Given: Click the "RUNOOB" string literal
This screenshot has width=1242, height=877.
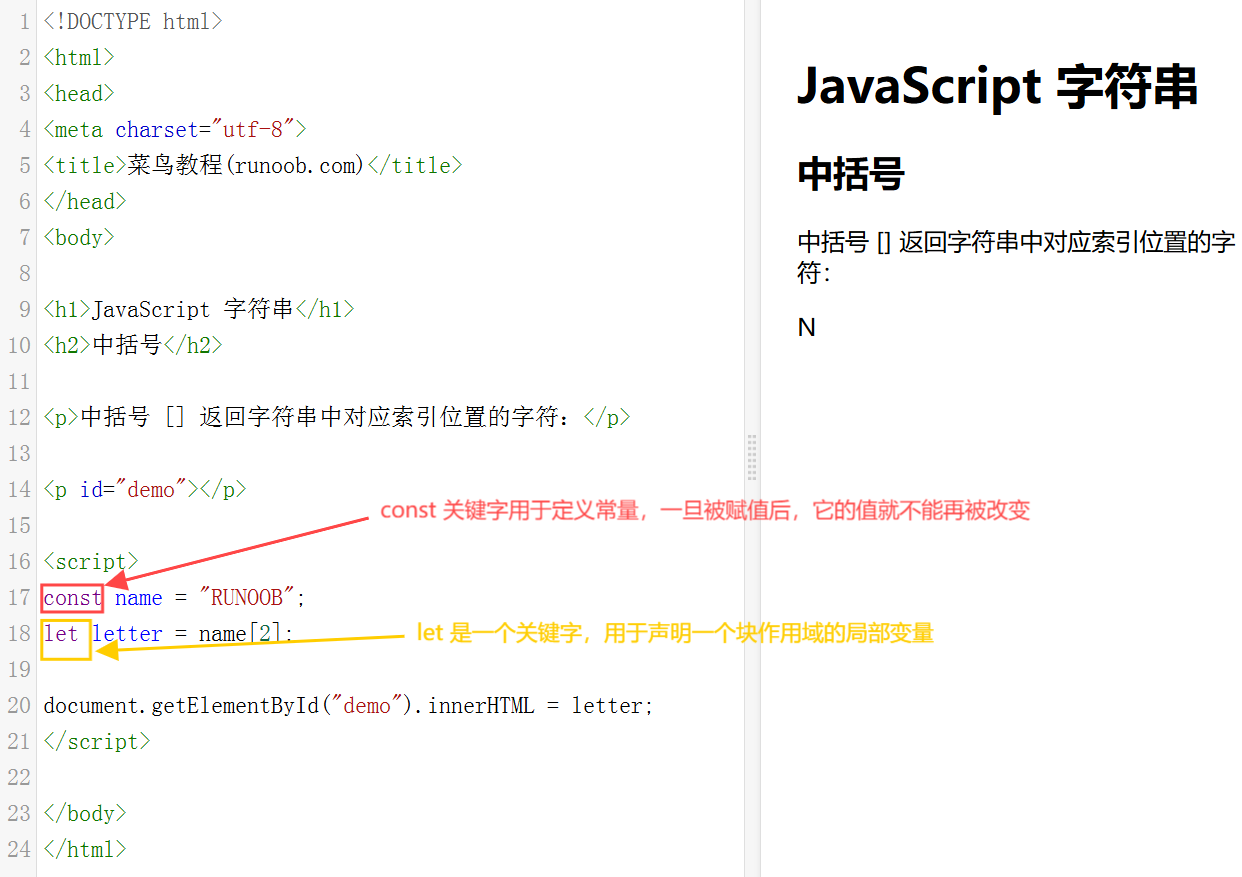Looking at the screenshot, I should (x=247, y=597).
